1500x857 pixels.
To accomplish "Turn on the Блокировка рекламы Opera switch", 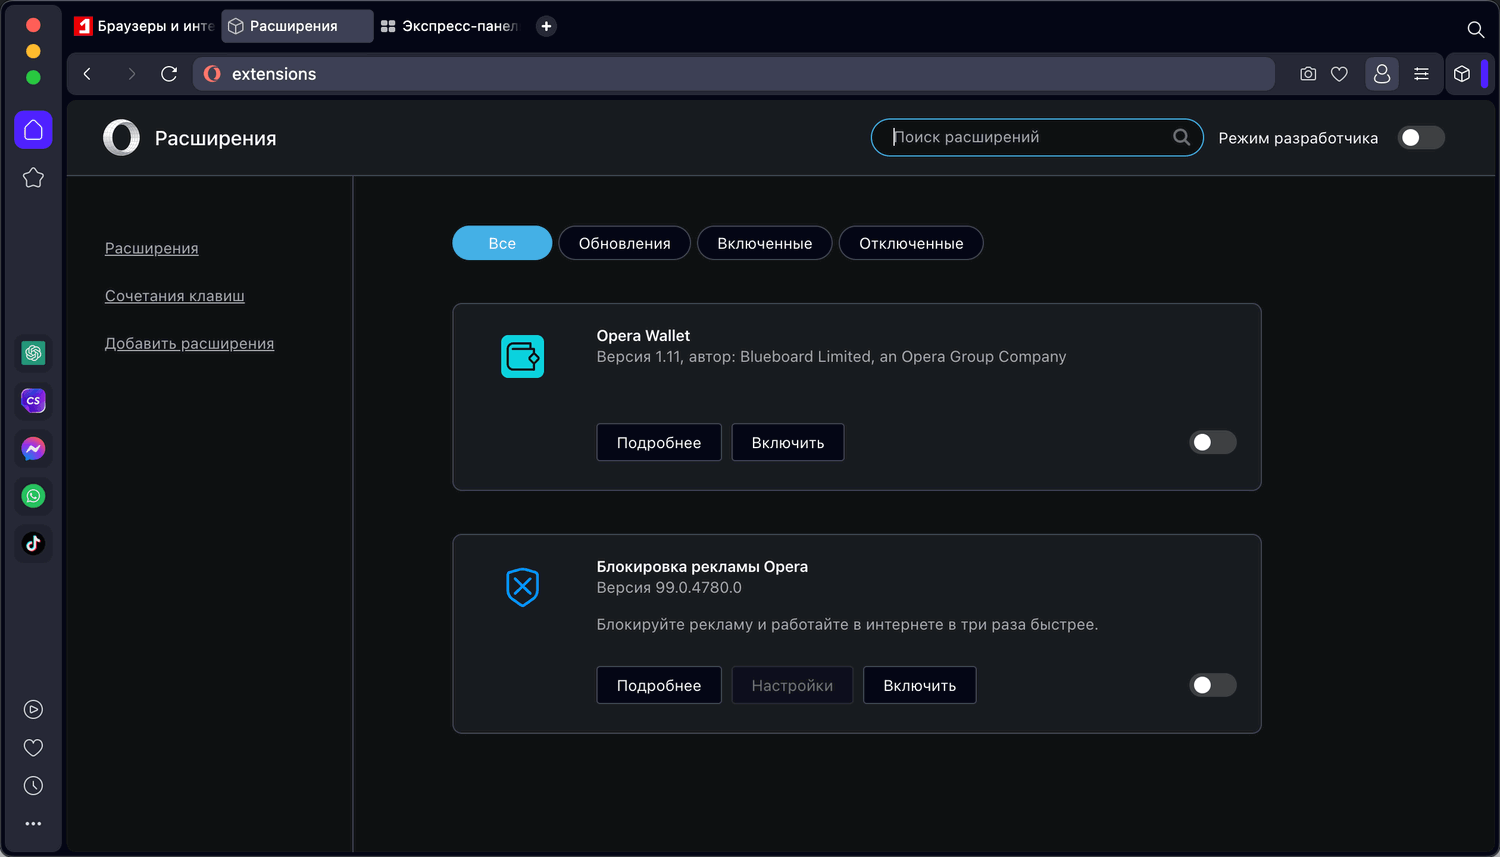I will tap(1213, 685).
